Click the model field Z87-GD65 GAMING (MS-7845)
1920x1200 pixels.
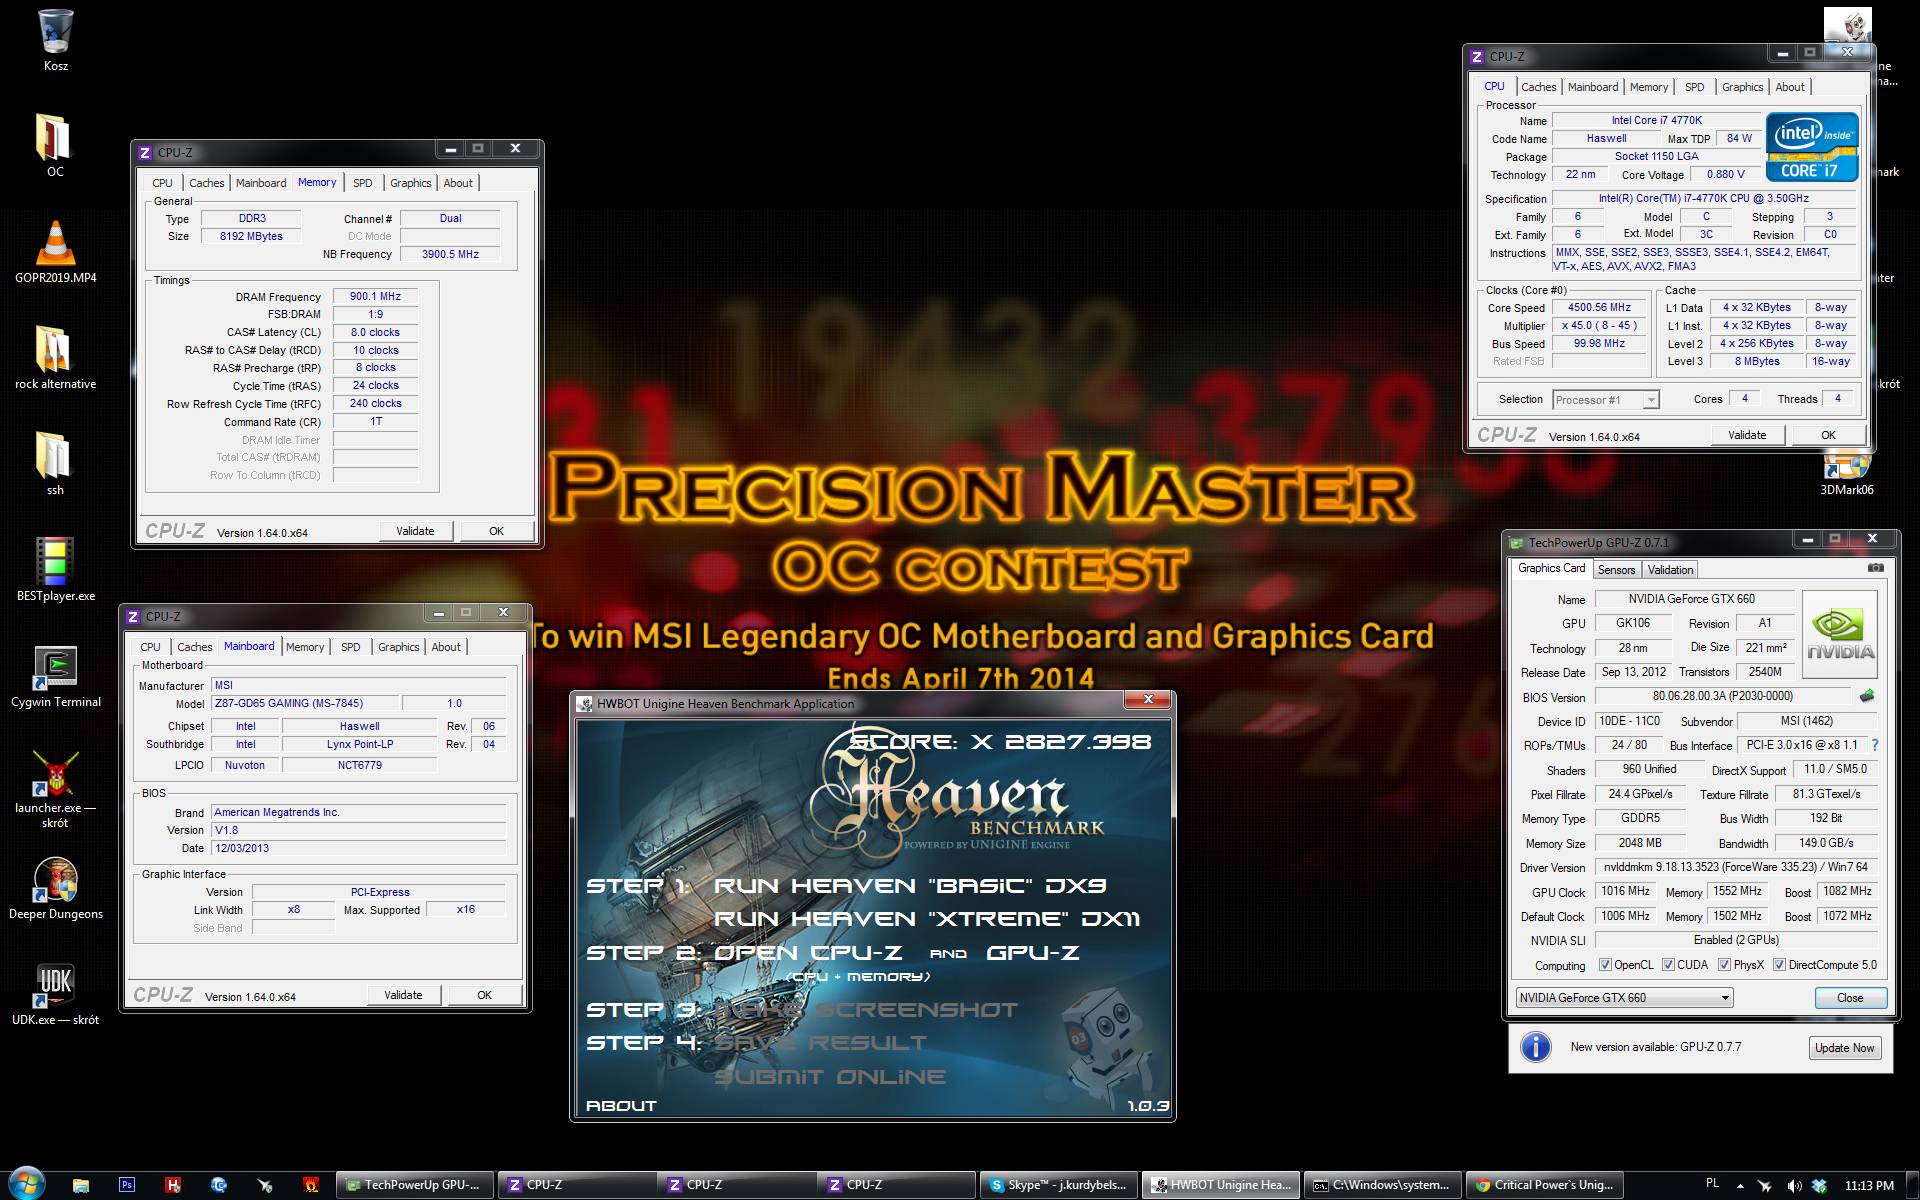click(x=303, y=703)
